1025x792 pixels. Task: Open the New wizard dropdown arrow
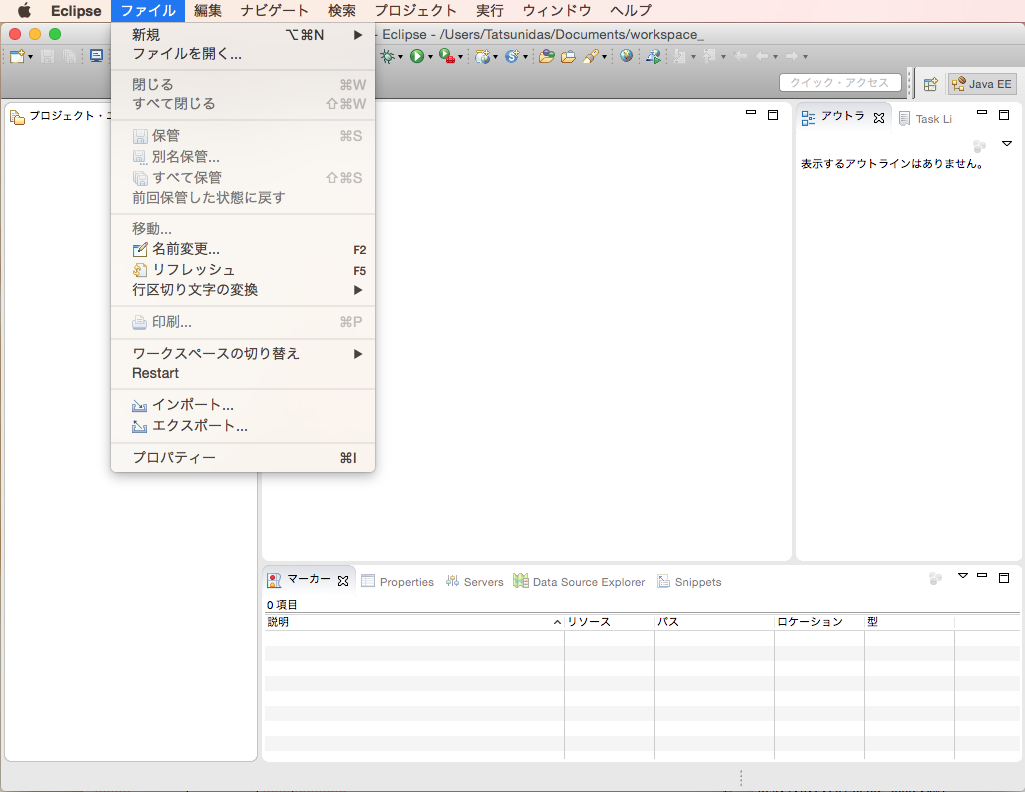click(30, 57)
